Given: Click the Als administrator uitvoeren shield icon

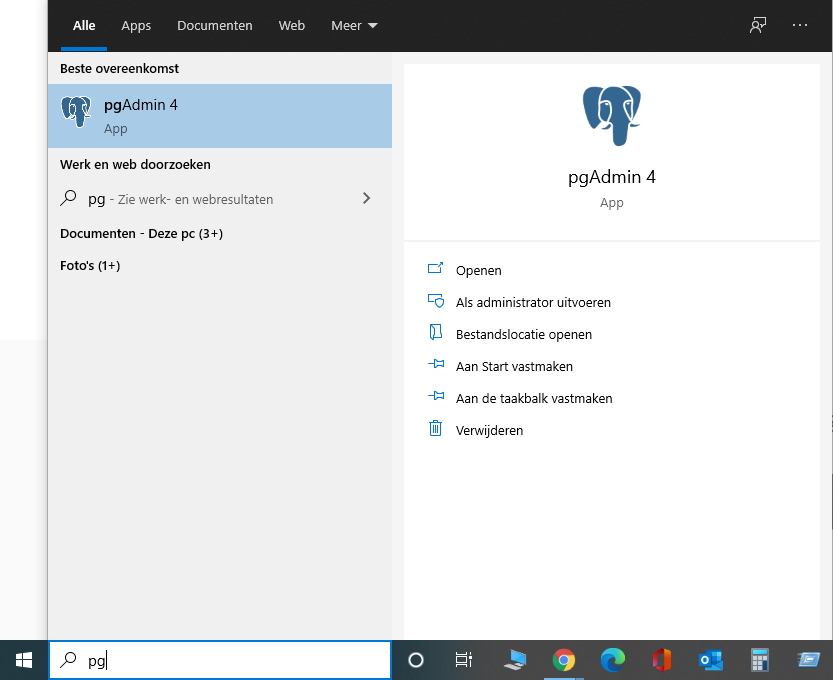Looking at the screenshot, I should pyautogui.click(x=435, y=302).
